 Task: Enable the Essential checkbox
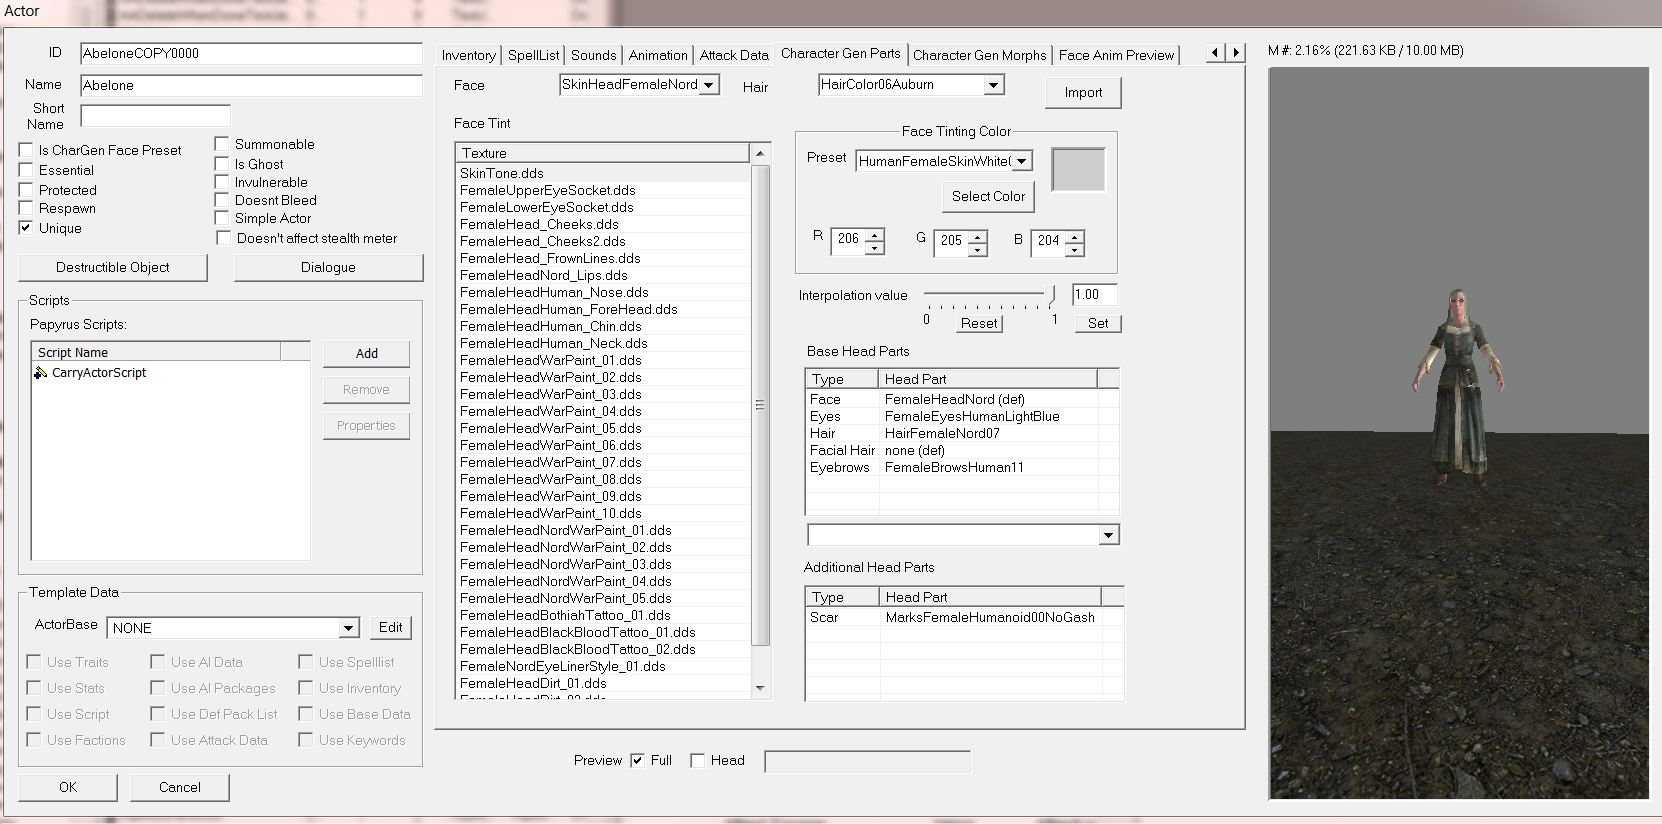tap(27, 170)
